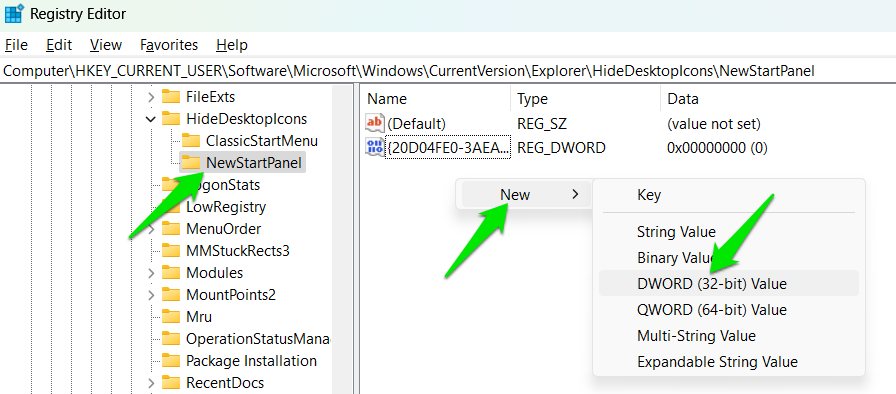Image resolution: width=896 pixels, height=394 pixels.
Task: Open the Edit menu
Action: (59, 45)
